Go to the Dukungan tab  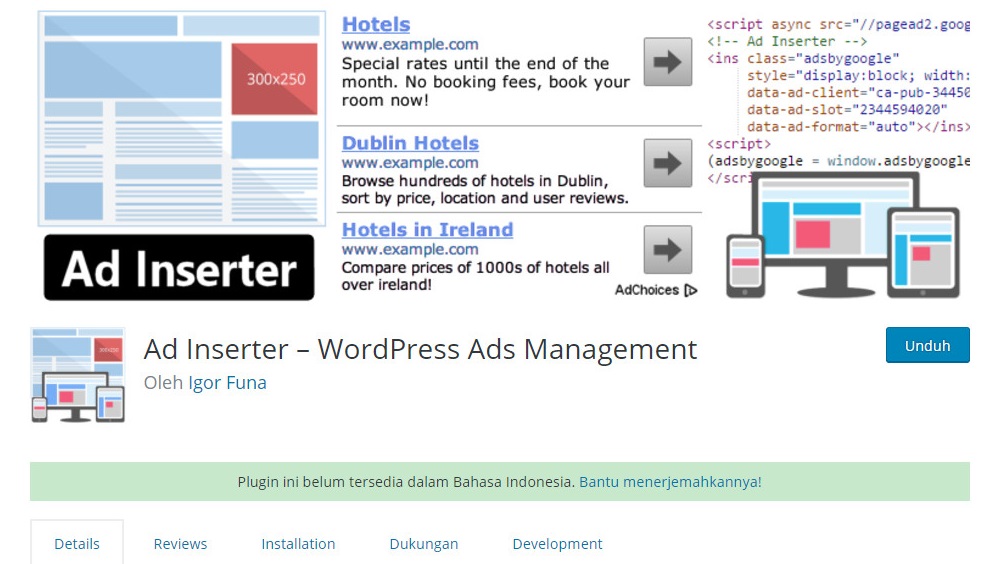(x=424, y=544)
